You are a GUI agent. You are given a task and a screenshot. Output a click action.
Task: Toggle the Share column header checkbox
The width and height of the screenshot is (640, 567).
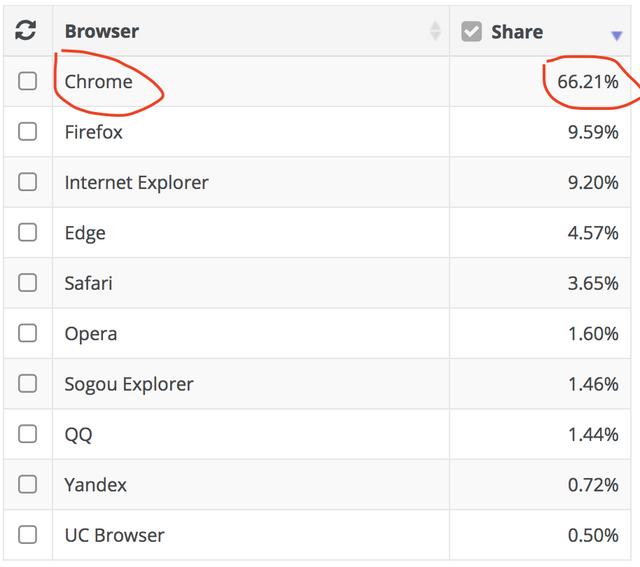pos(472,32)
